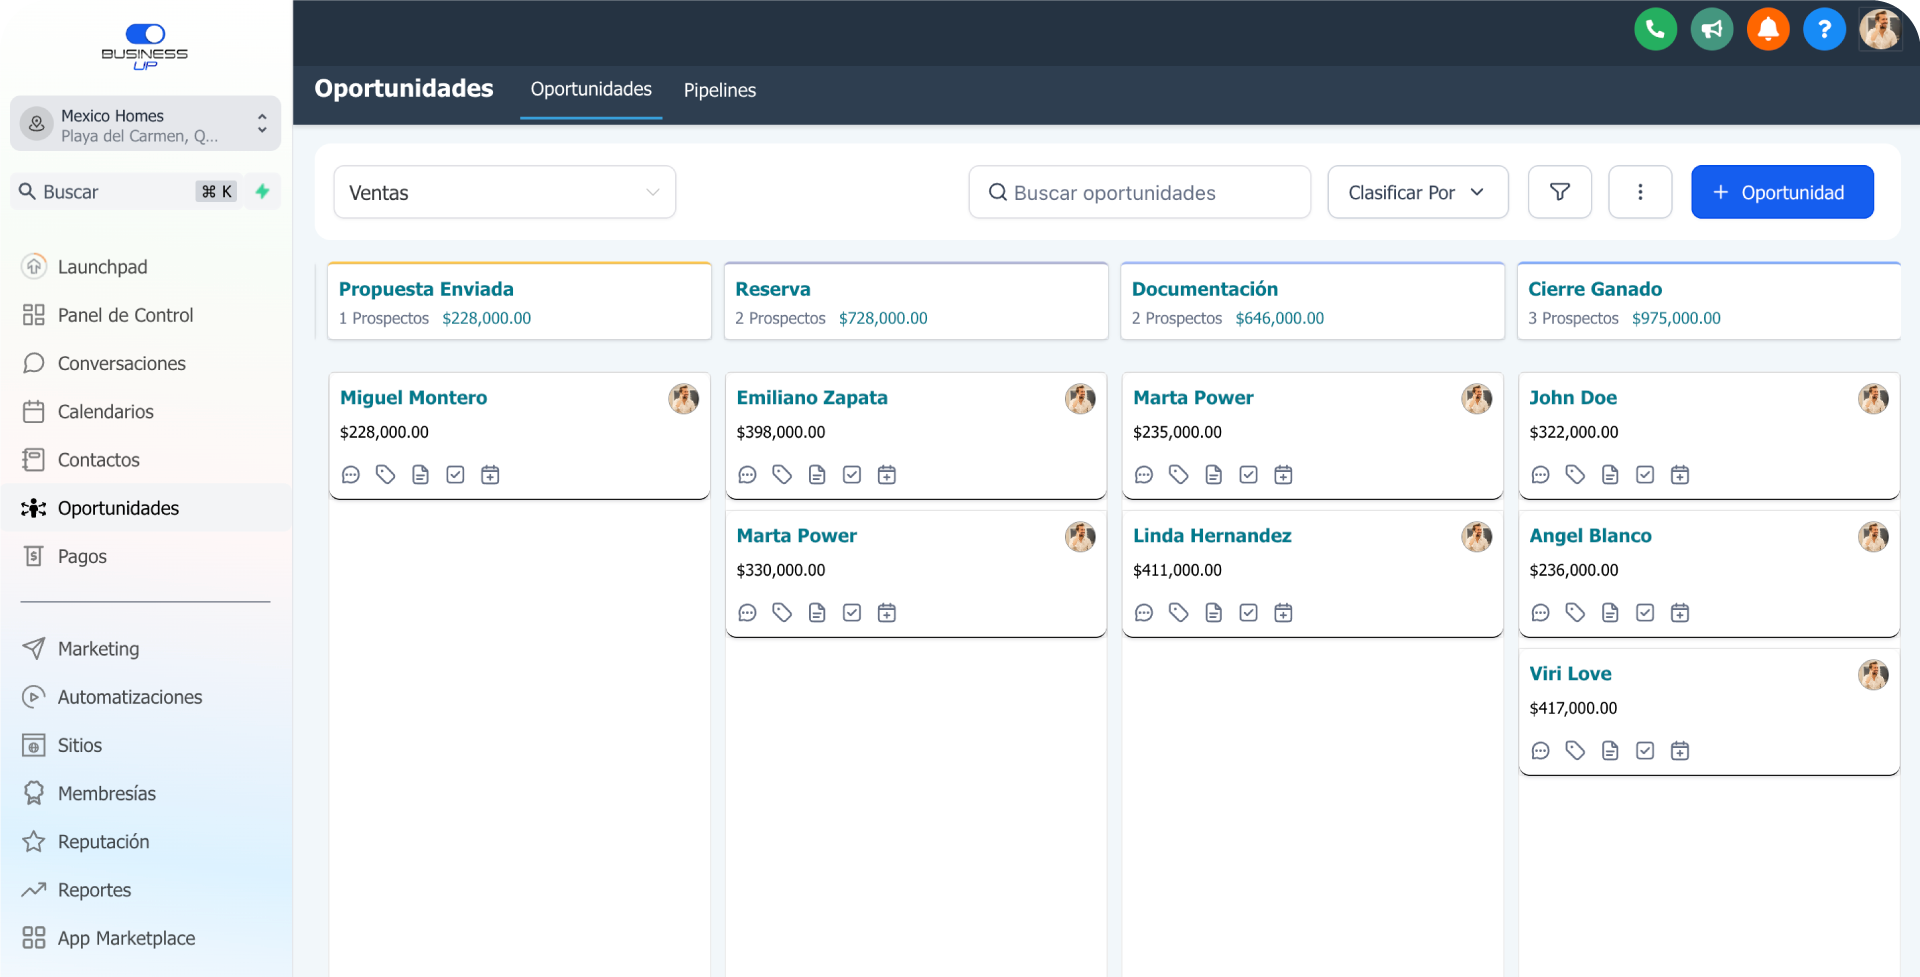This screenshot has height=977, width=1920.
Task: Open Conversaciones in the sidebar
Action: [121, 363]
